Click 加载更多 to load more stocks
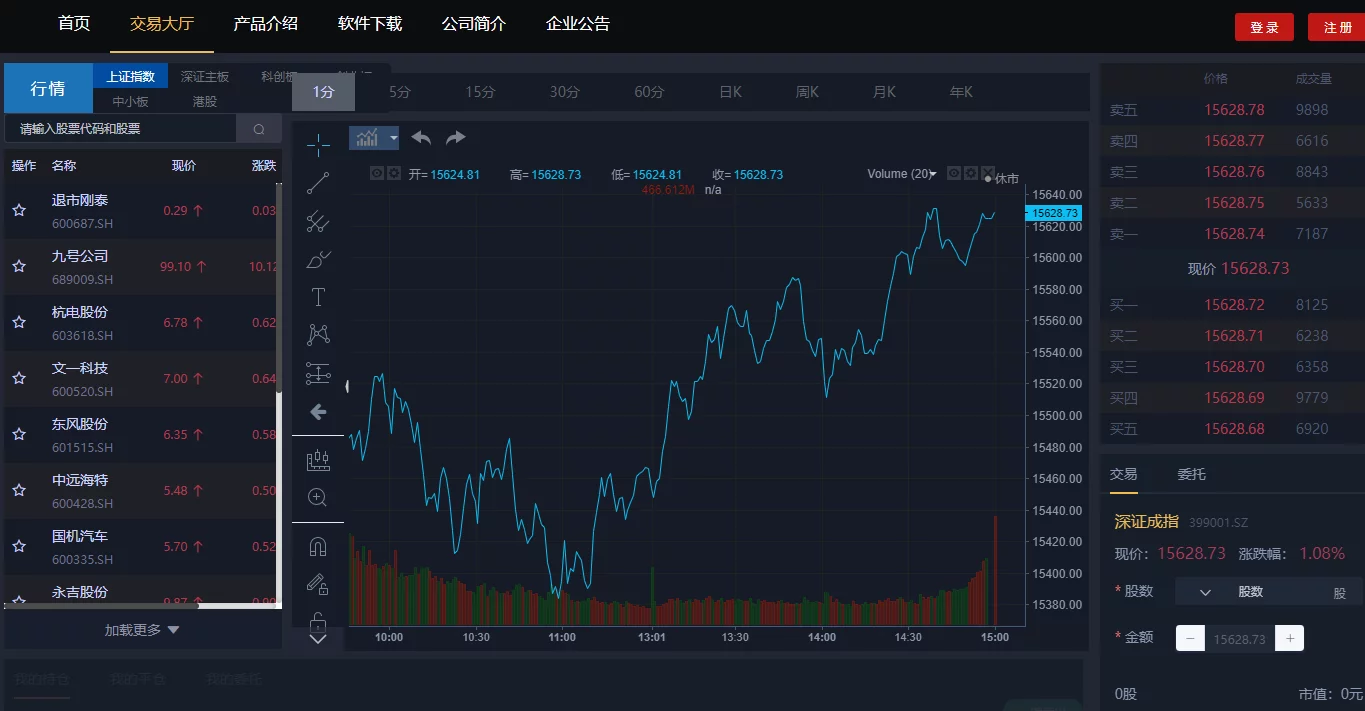Image resolution: width=1365 pixels, height=711 pixels. tap(142, 630)
